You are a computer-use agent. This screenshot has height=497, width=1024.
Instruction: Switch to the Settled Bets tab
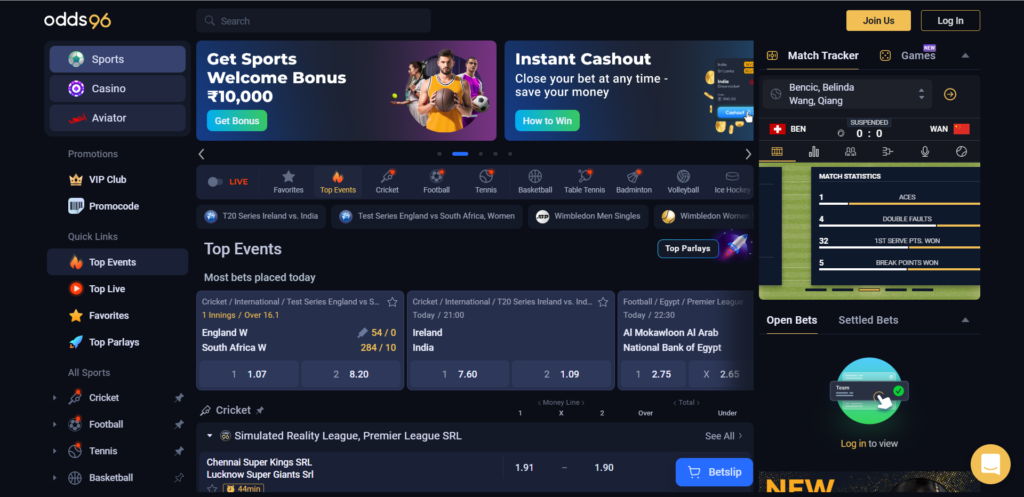pyautogui.click(x=868, y=320)
